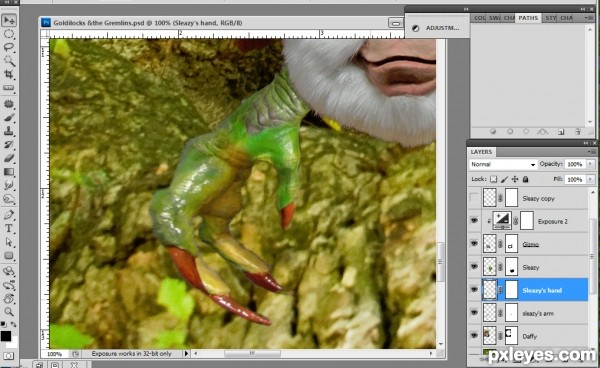Select the Clone Stamp tool
Viewport: 600px width, 368px height.
pos(9,131)
